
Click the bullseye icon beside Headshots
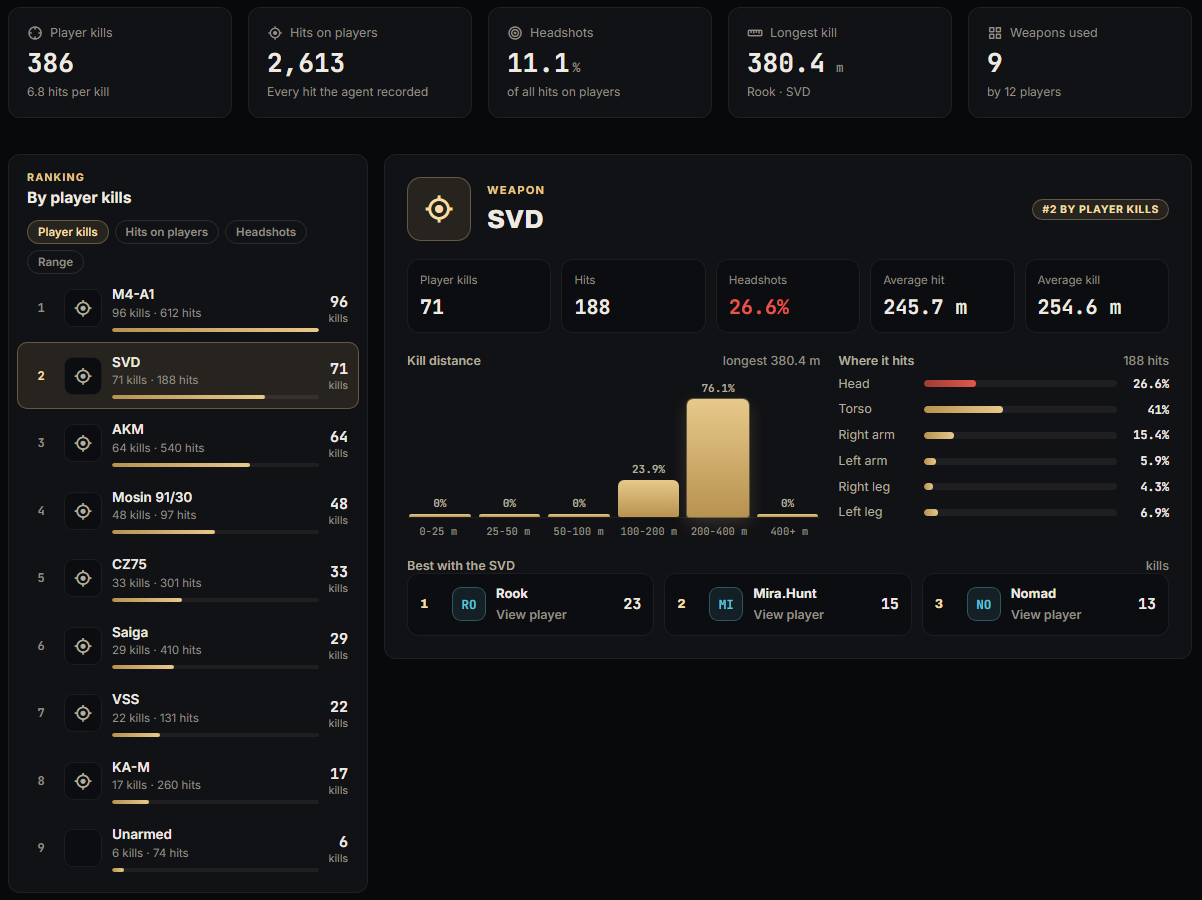tap(515, 33)
